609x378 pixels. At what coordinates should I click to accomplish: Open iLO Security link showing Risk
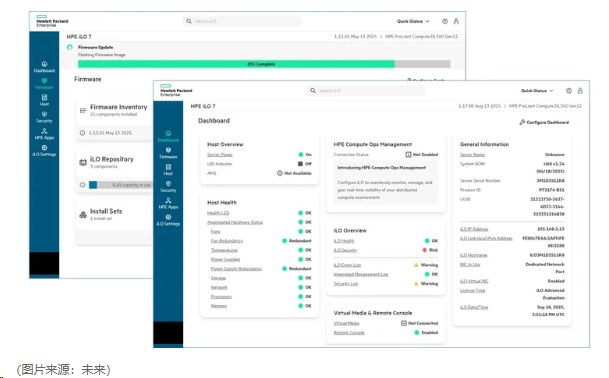click(x=345, y=250)
